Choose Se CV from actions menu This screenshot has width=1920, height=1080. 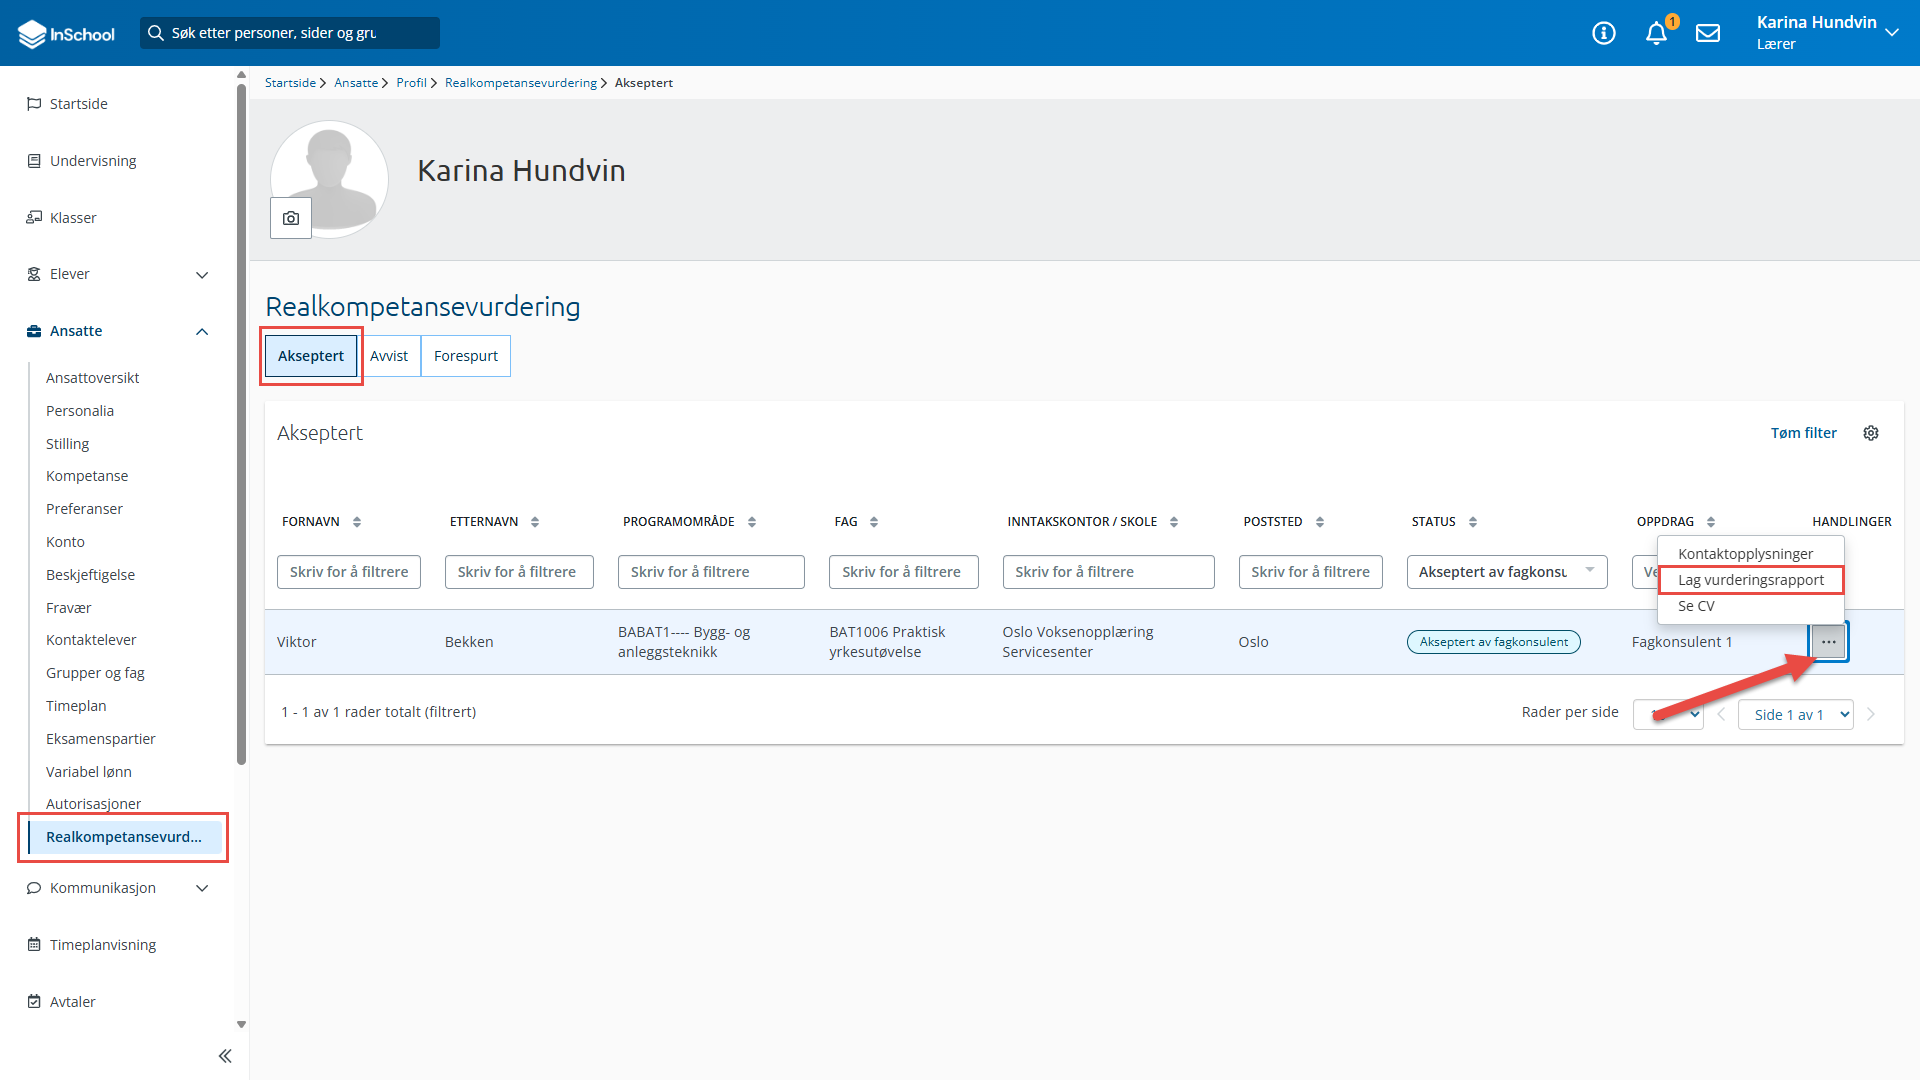(1696, 606)
